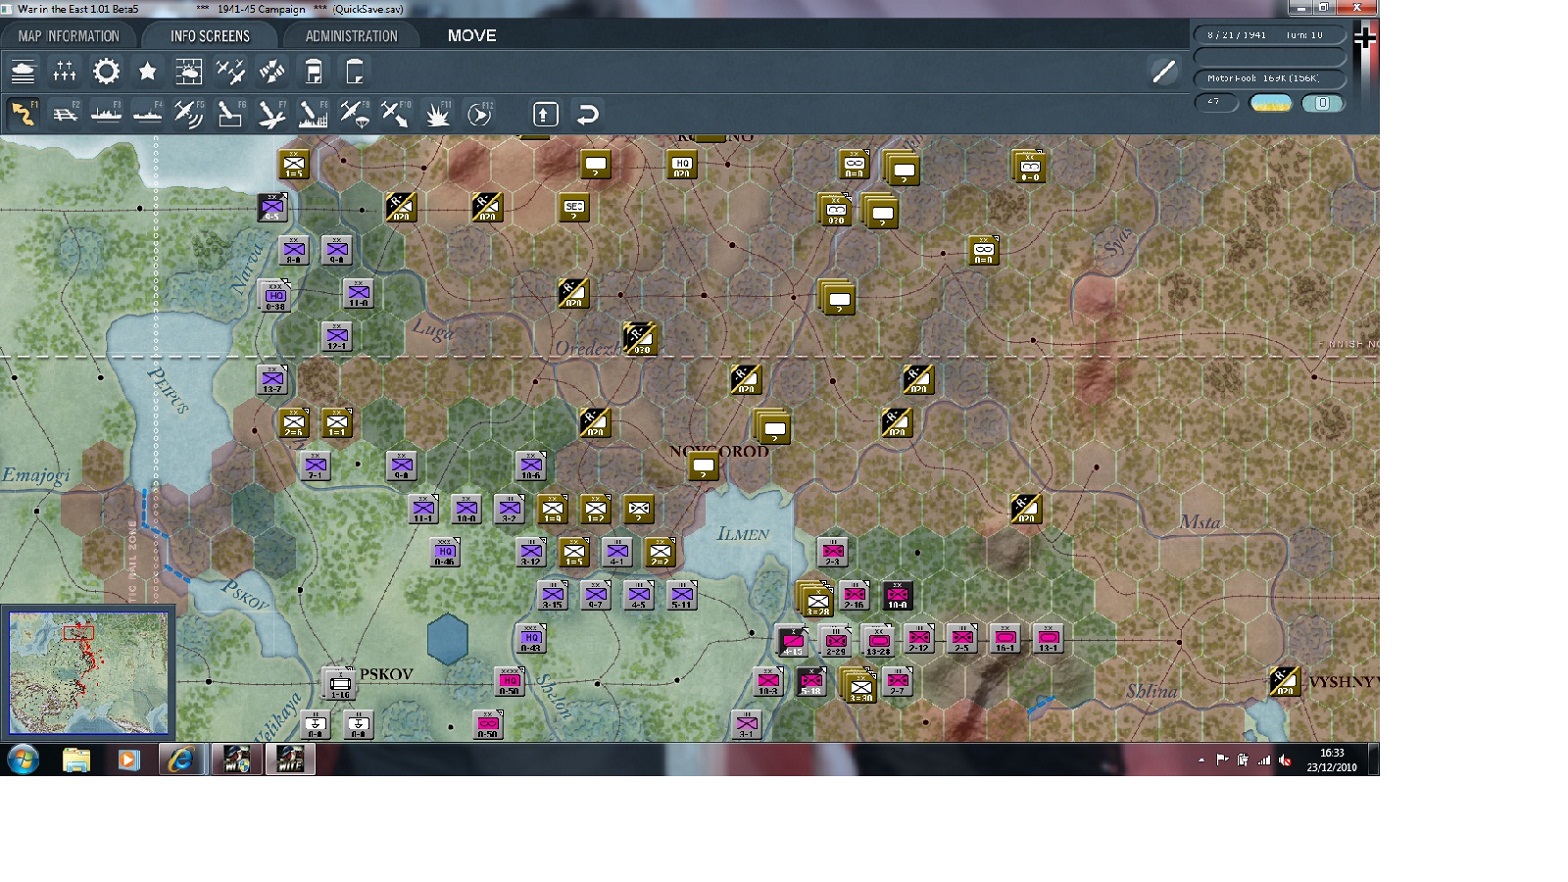1568x882 pixels.
Task: Select the F4 amphibious transport mode
Action: coord(148,114)
